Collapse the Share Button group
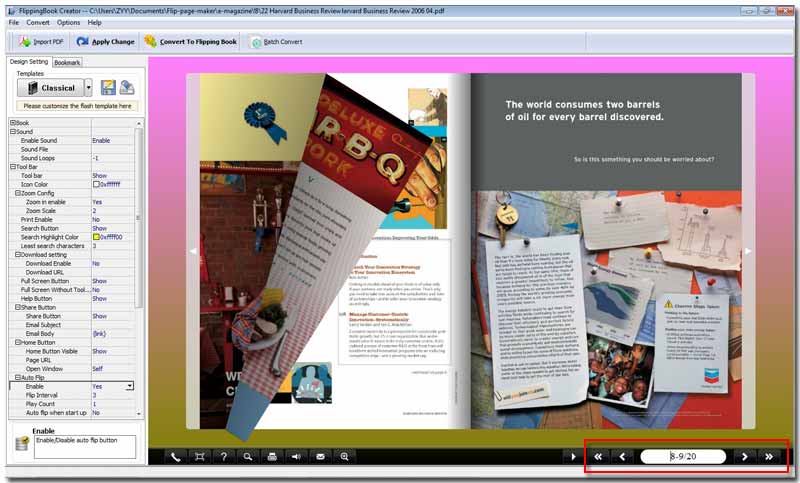Viewport: 800px width, 483px height. [17, 308]
